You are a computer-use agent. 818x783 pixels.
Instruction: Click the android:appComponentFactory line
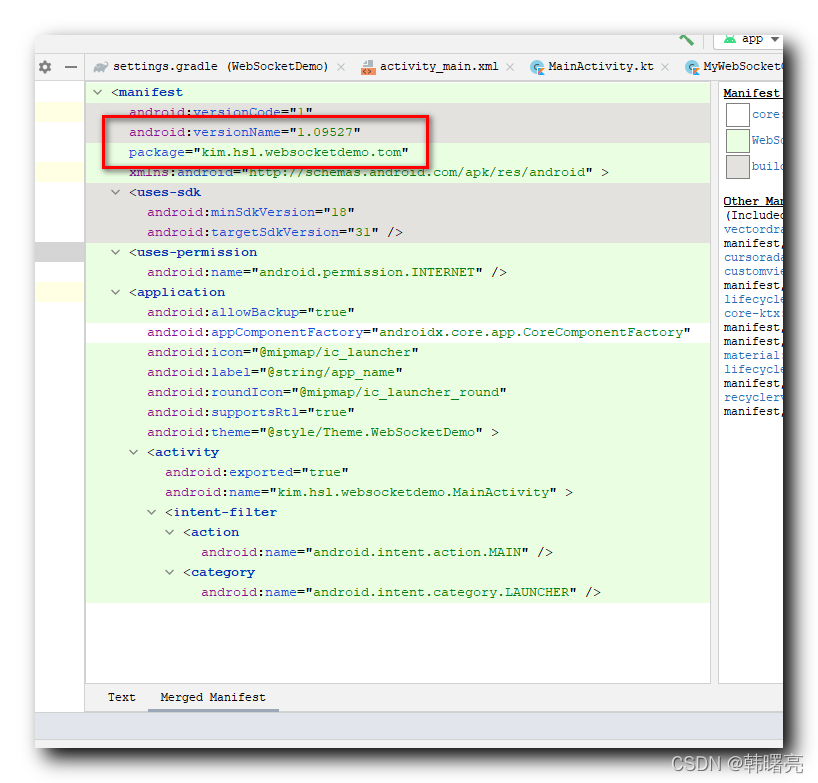click(418, 332)
